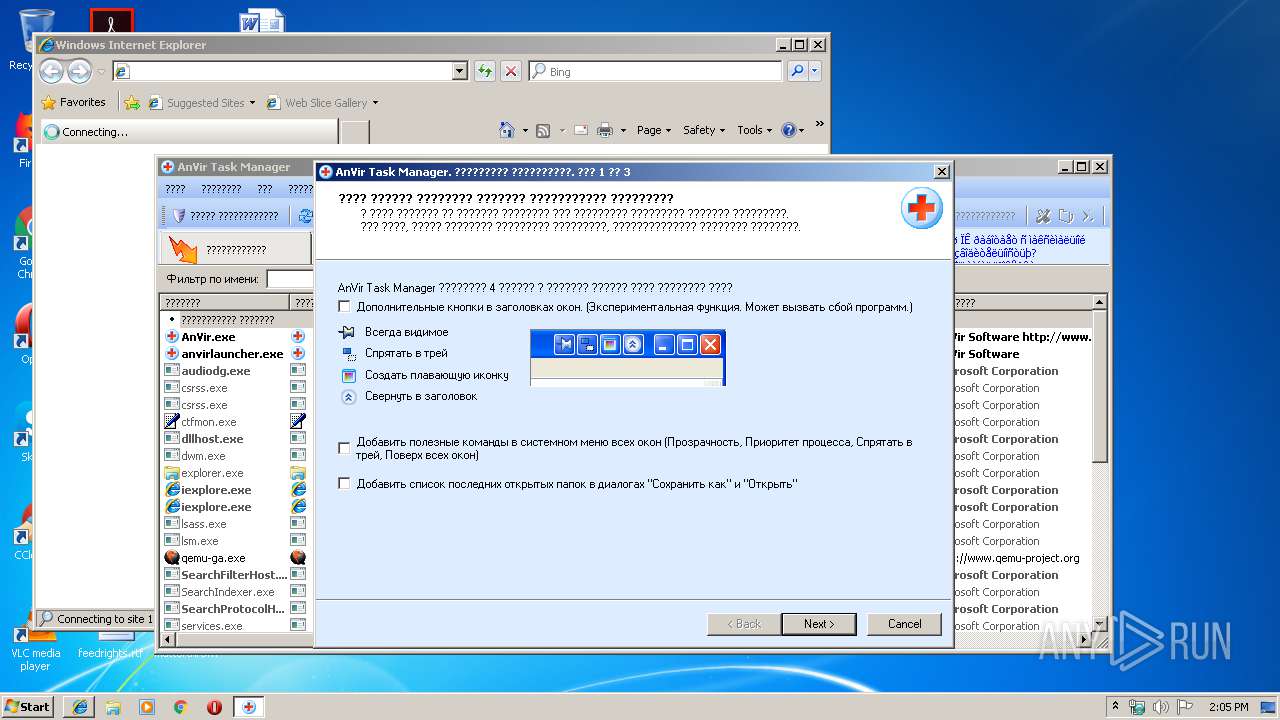Image resolution: width=1280 pixels, height=720 pixels.
Task: Click the copy icon in AnVir toolbar
Action: coord(1066,215)
